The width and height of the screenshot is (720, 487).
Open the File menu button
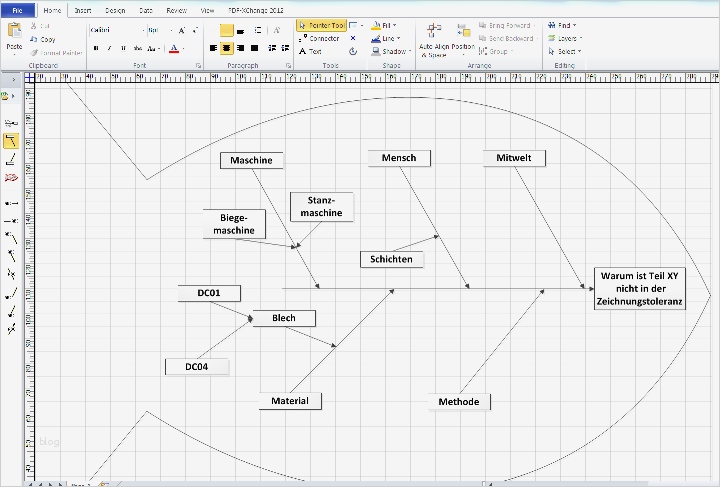[x=18, y=9]
